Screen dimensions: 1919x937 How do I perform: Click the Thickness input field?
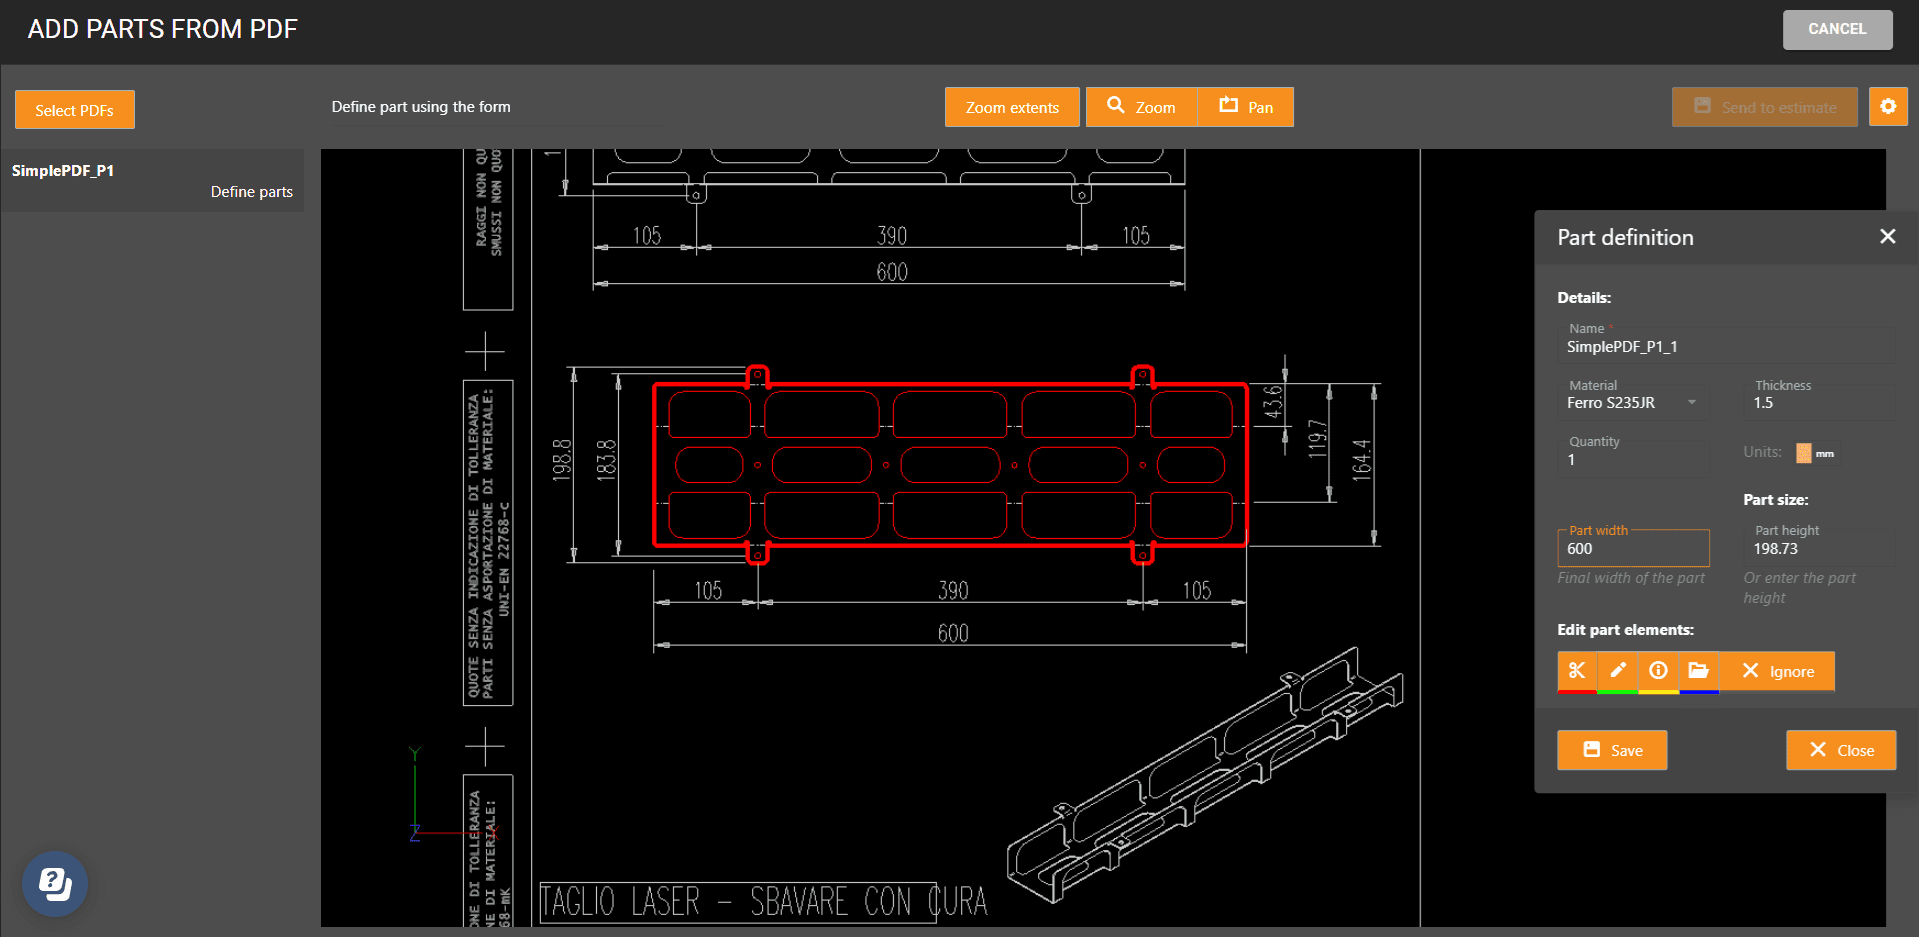point(1820,403)
